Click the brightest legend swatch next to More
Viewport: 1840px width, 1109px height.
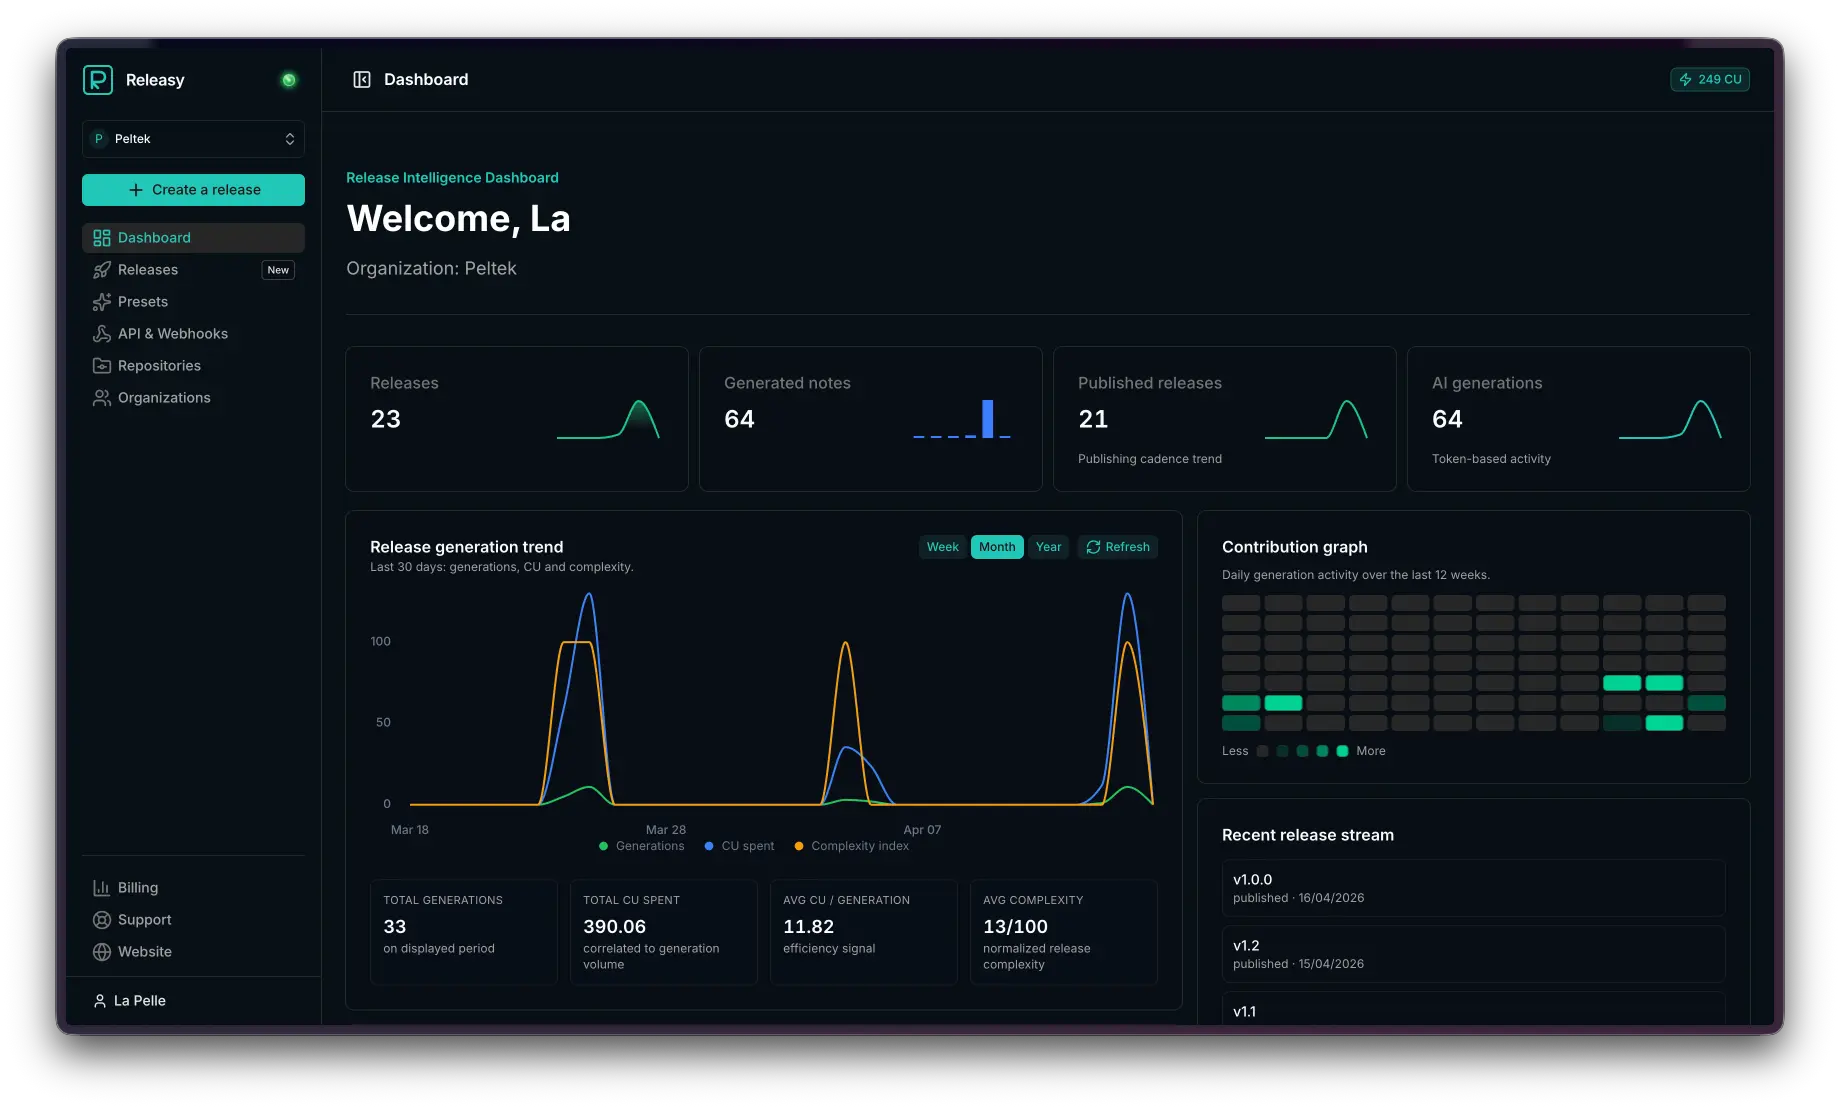pos(1342,751)
